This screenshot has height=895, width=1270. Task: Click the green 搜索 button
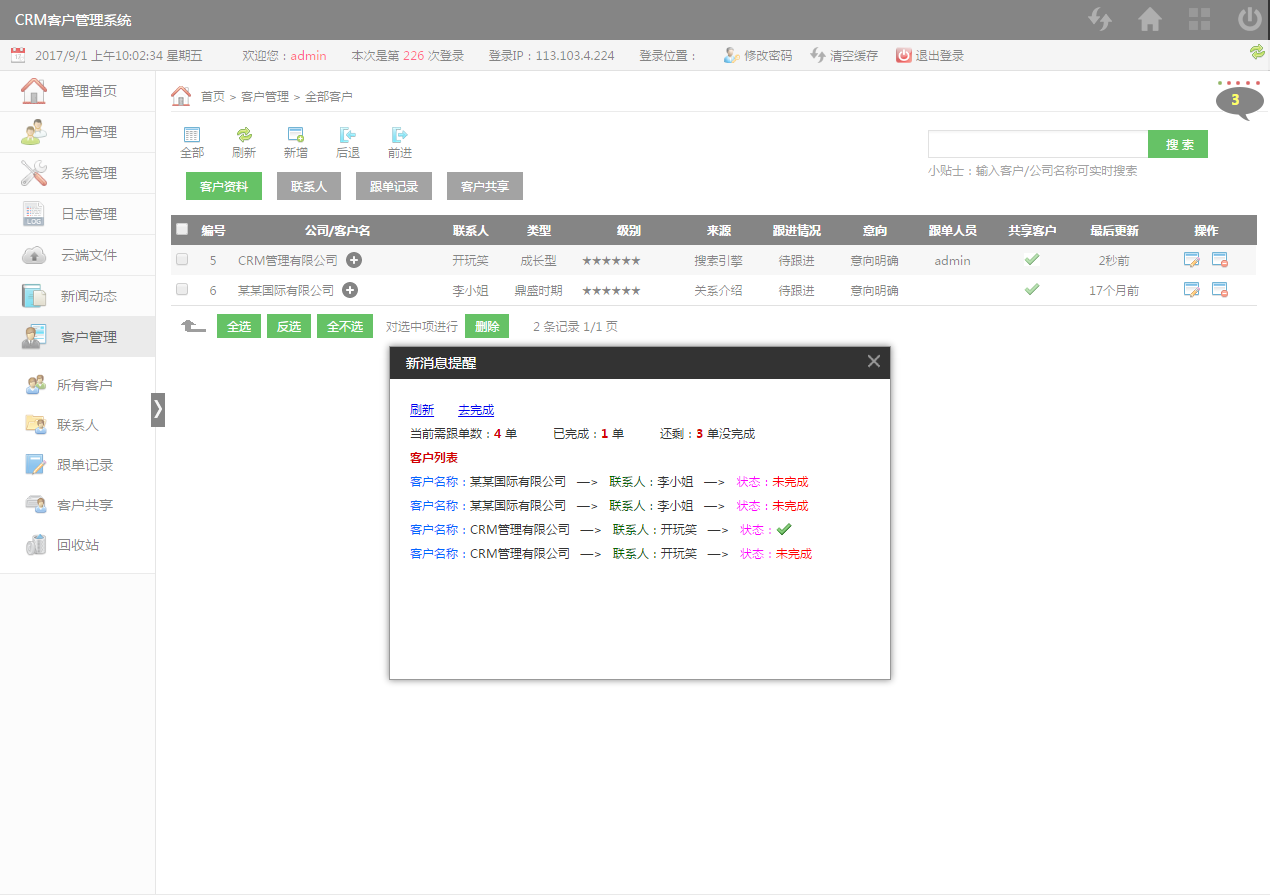click(1178, 144)
